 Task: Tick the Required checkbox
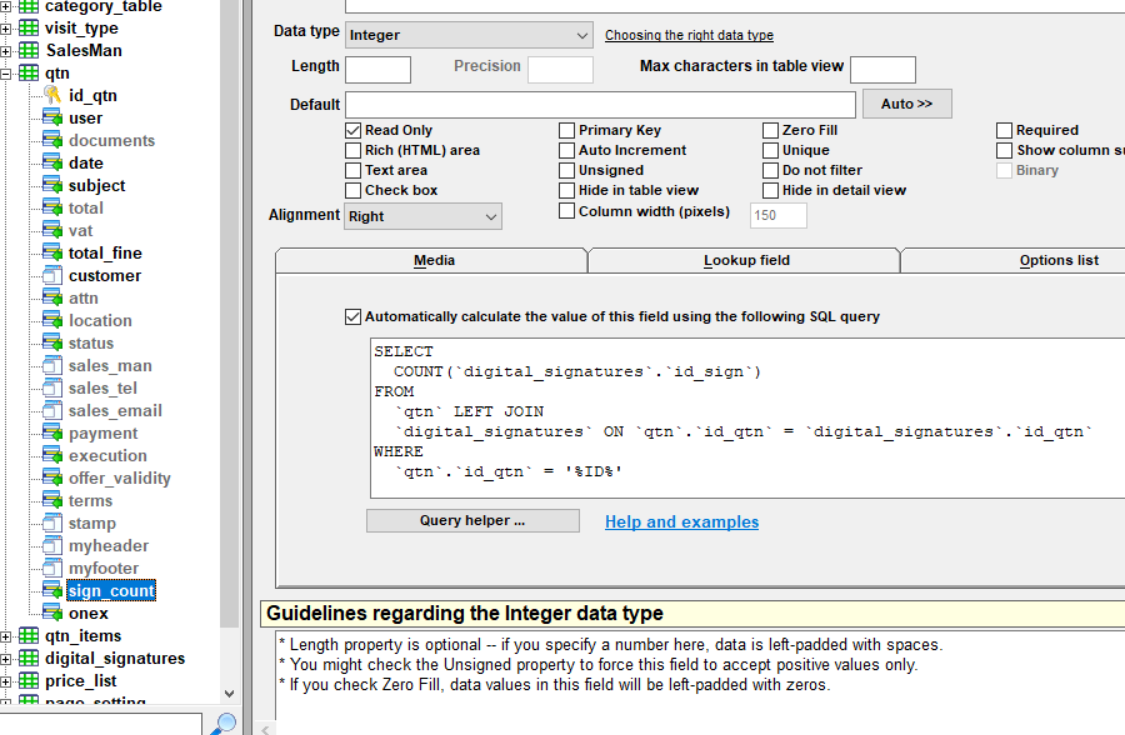pos(1004,130)
